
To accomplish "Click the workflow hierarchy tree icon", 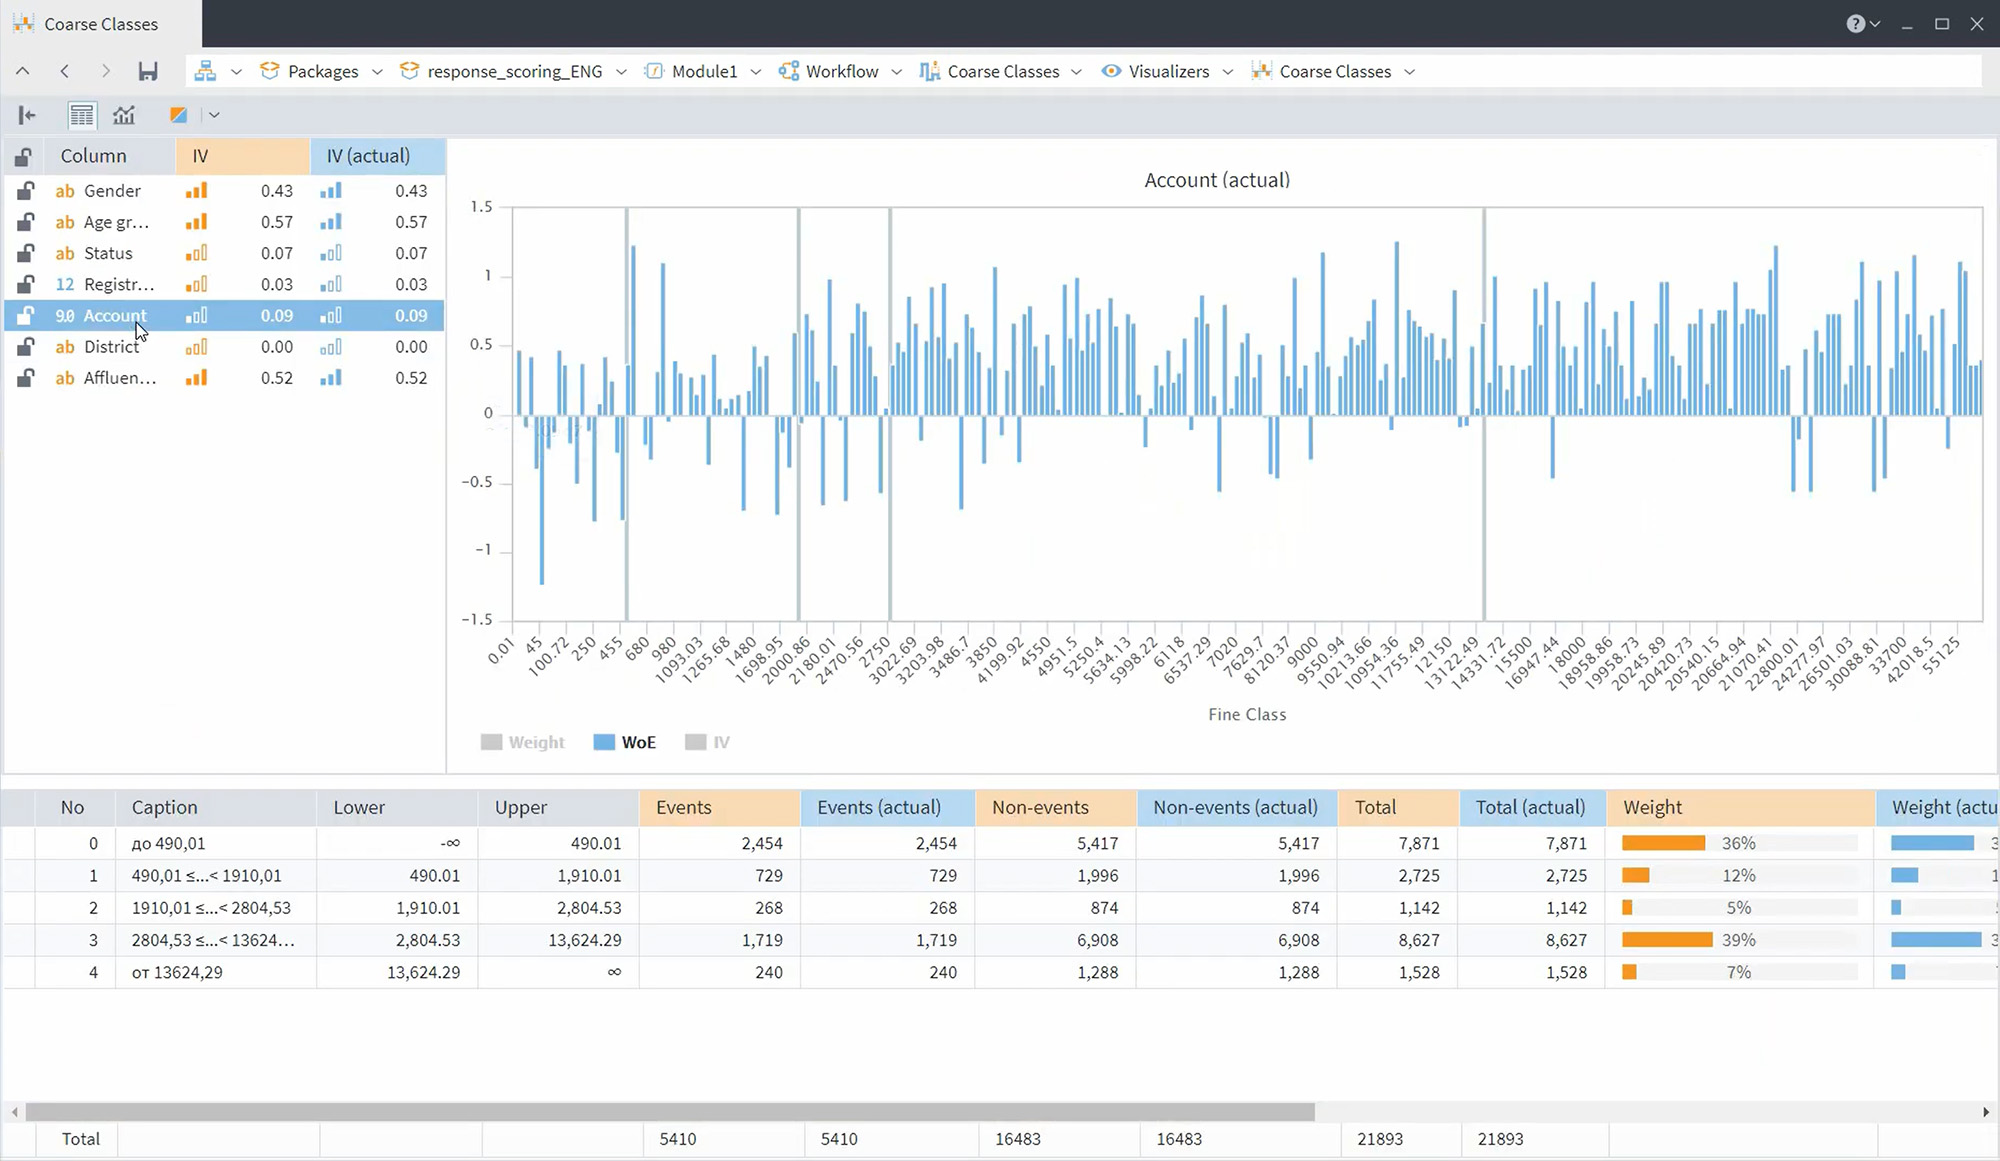I will [x=205, y=71].
